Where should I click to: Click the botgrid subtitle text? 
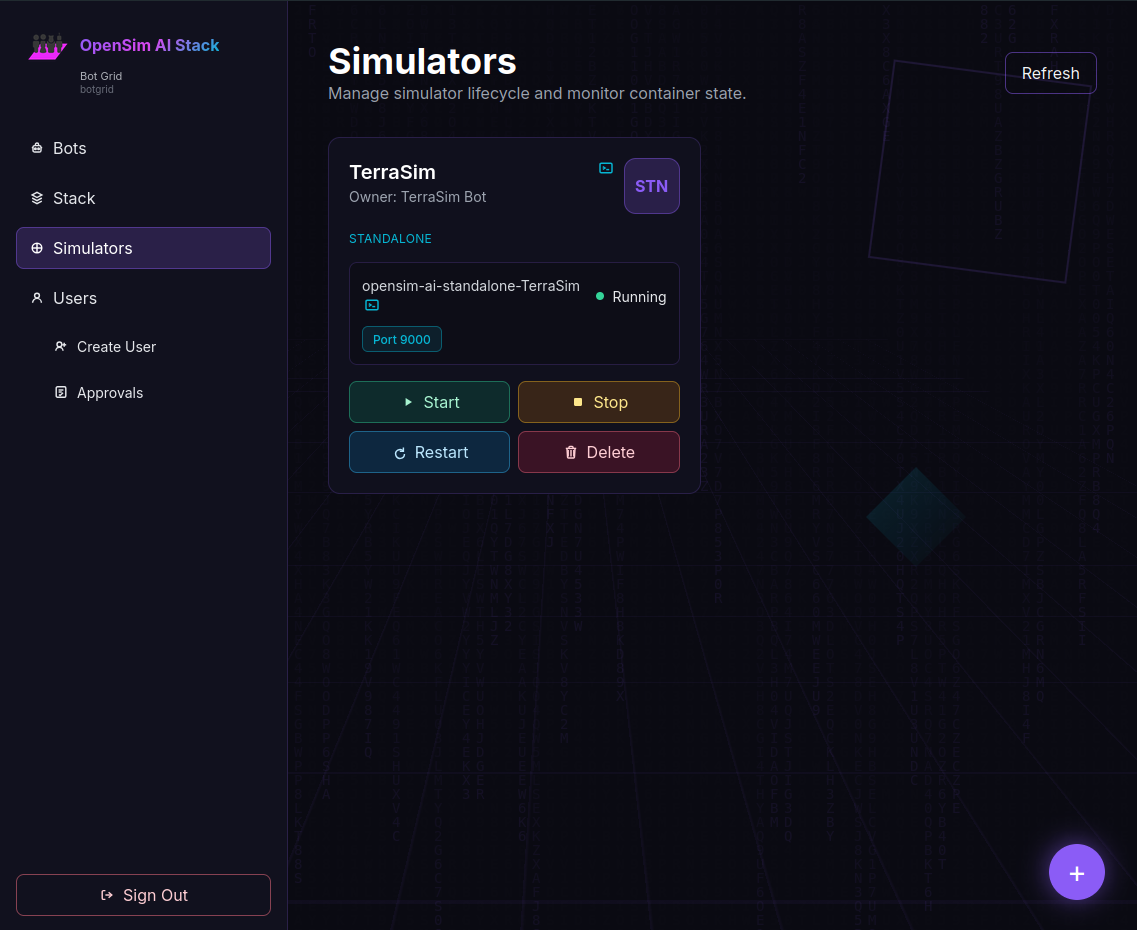point(96,89)
